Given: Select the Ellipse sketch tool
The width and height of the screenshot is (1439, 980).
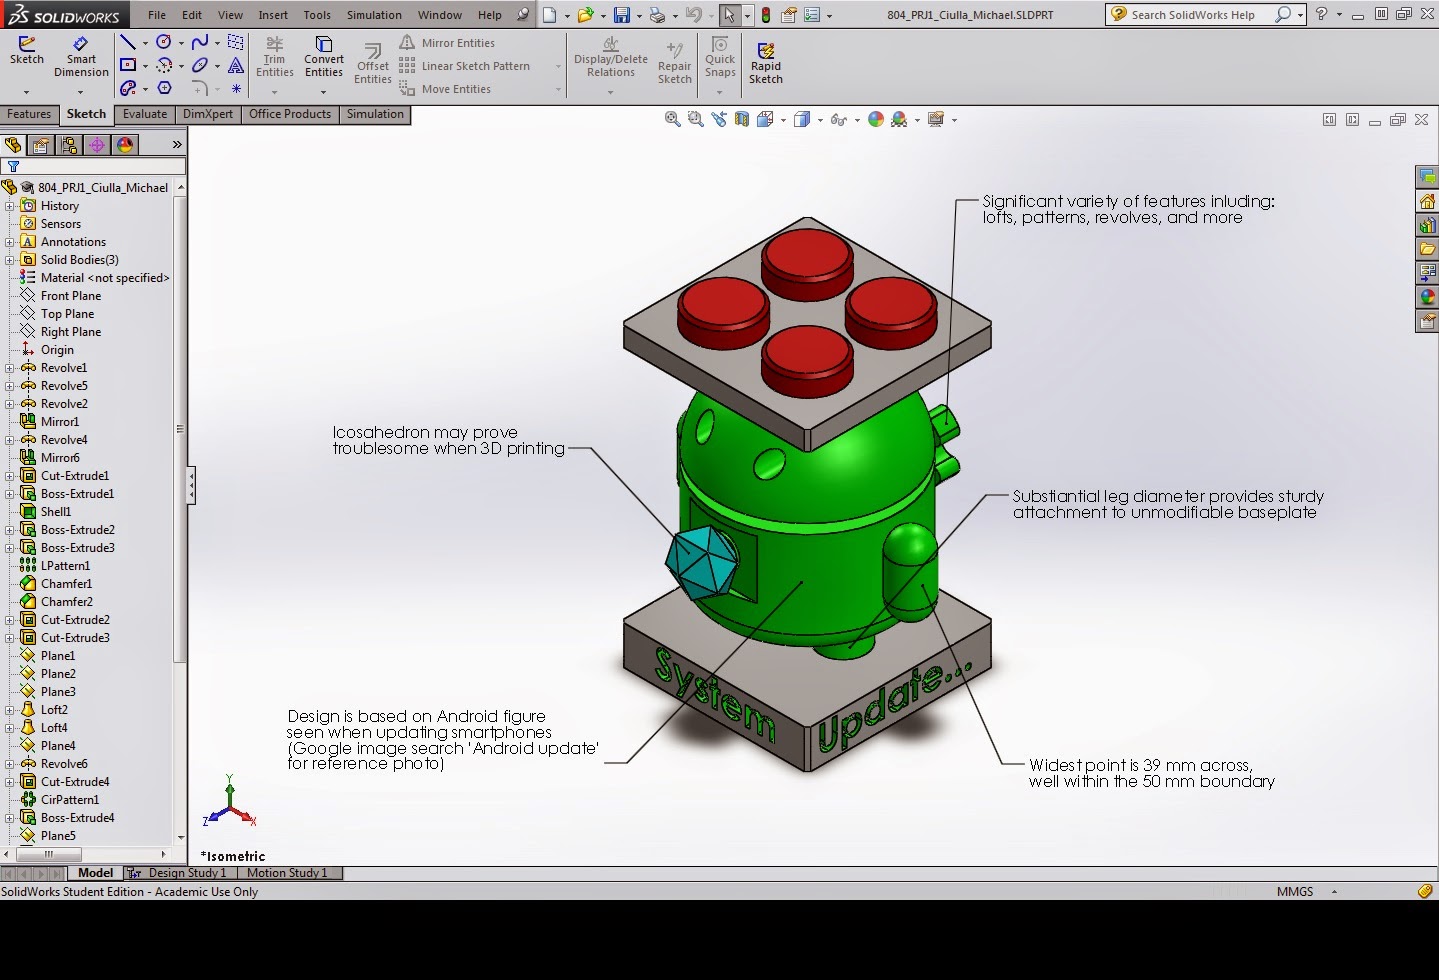Looking at the screenshot, I should [x=200, y=65].
